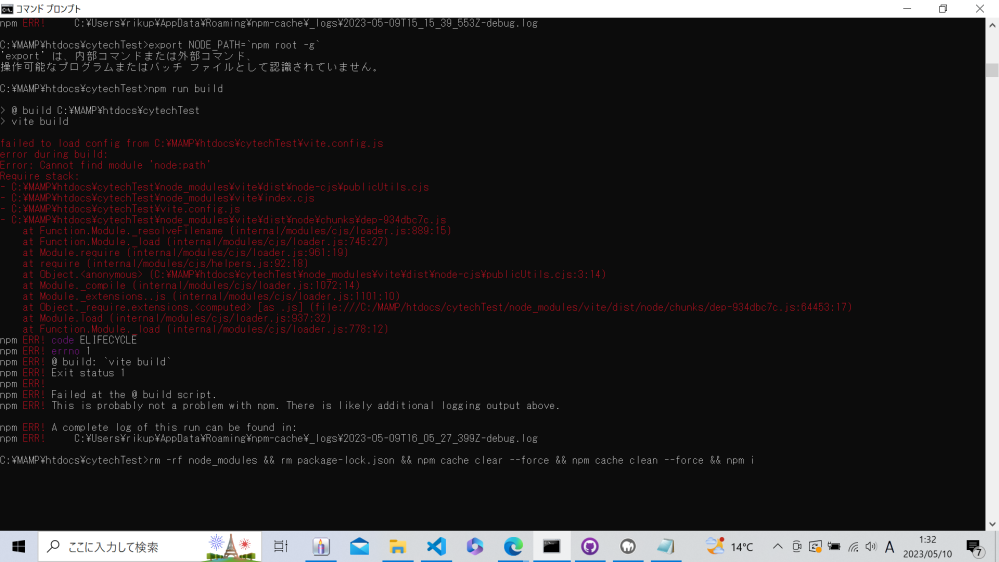Open the clock and calendar flyout
The height and width of the screenshot is (562, 999).
tap(928, 547)
